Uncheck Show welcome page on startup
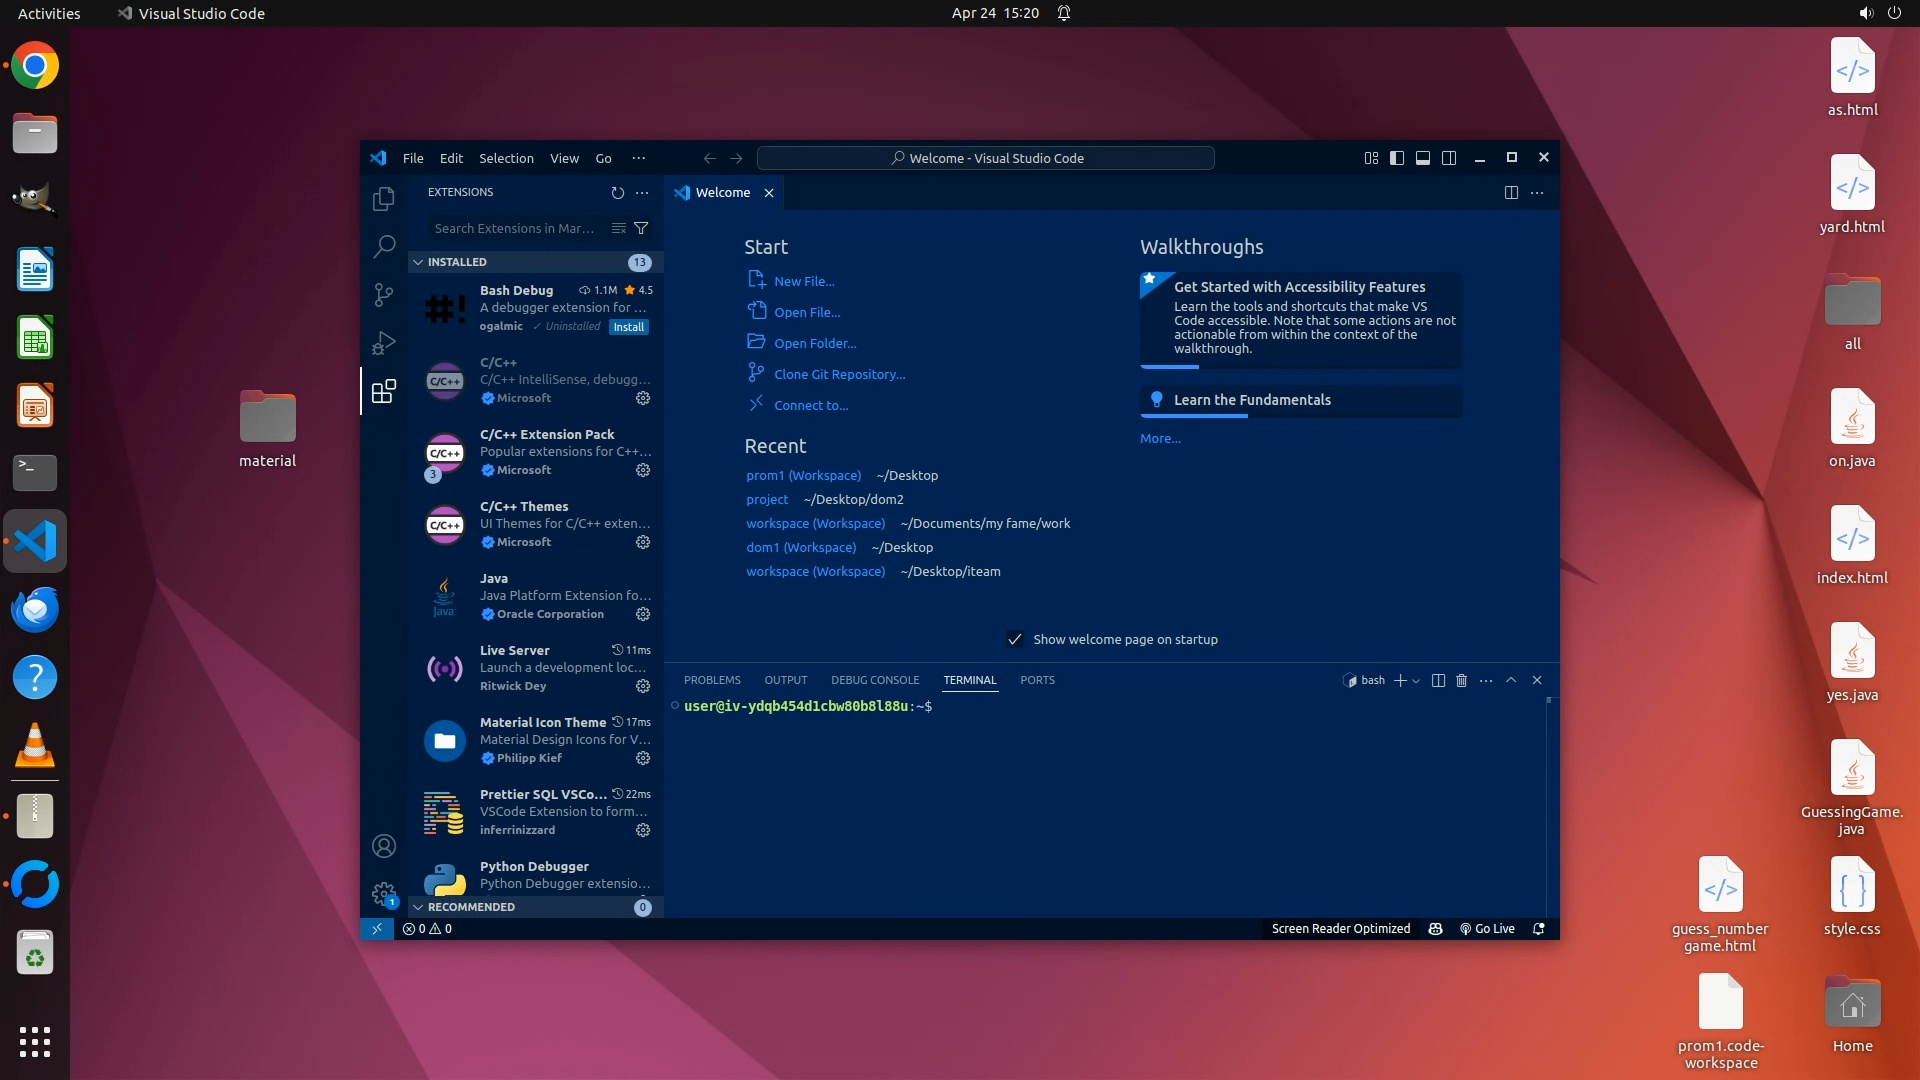 point(1015,639)
